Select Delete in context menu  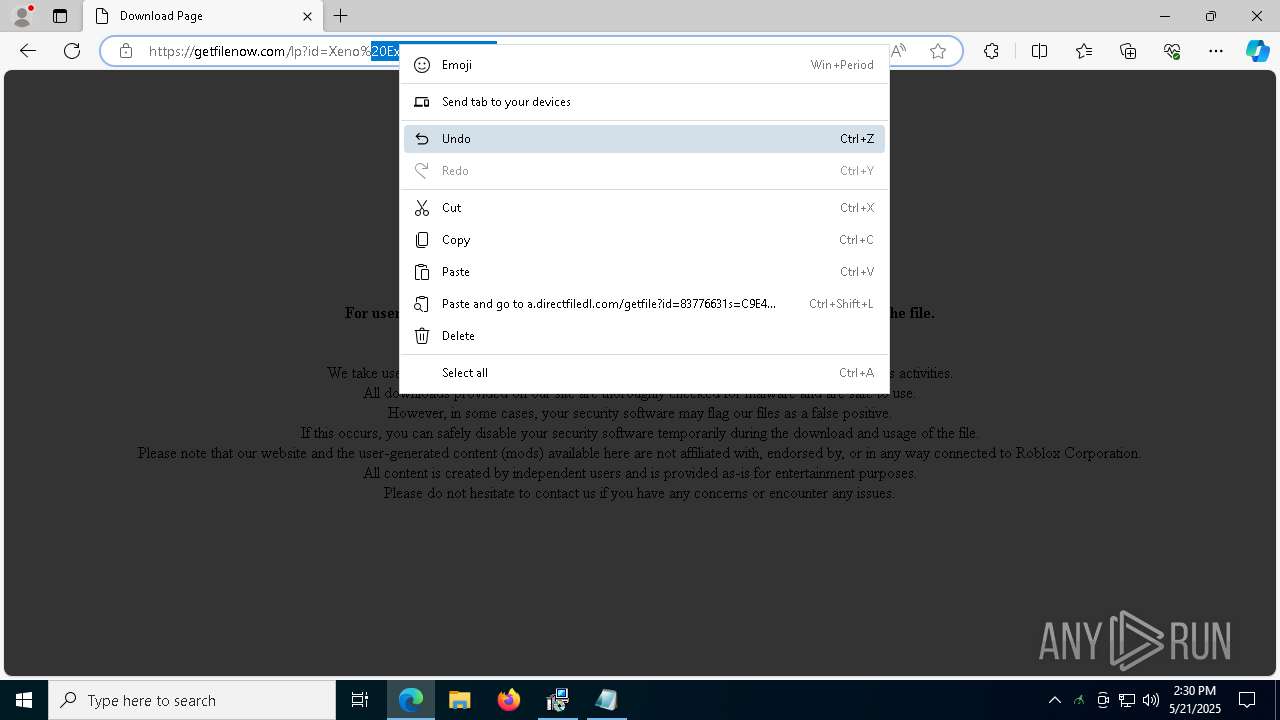pyautogui.click(x=644, y=336)
